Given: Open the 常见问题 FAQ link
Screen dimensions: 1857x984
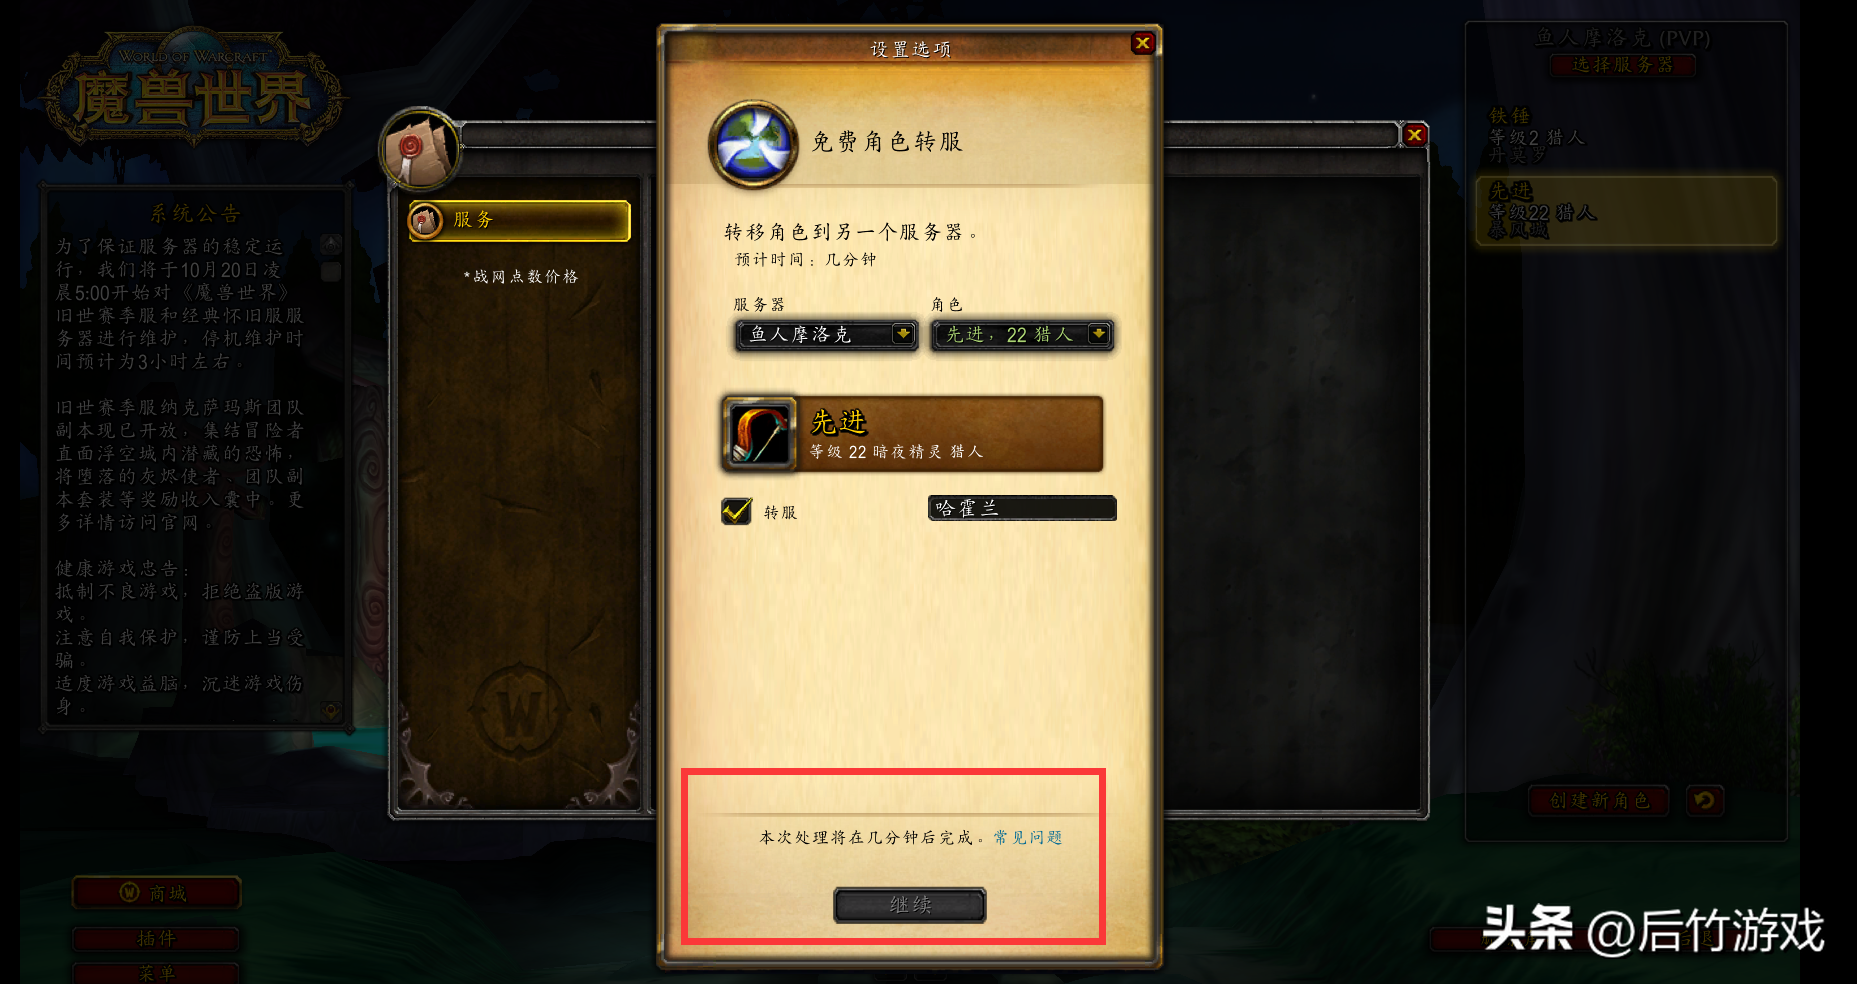Looking at the screenshot, I should 1028,837.
